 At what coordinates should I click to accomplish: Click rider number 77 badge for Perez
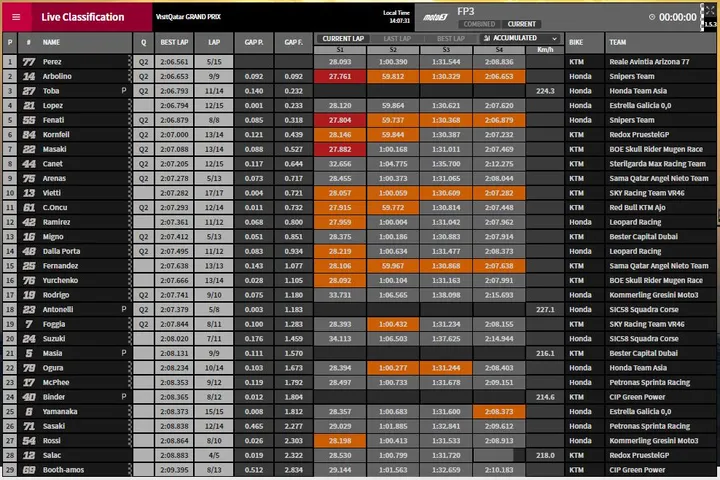28,62
